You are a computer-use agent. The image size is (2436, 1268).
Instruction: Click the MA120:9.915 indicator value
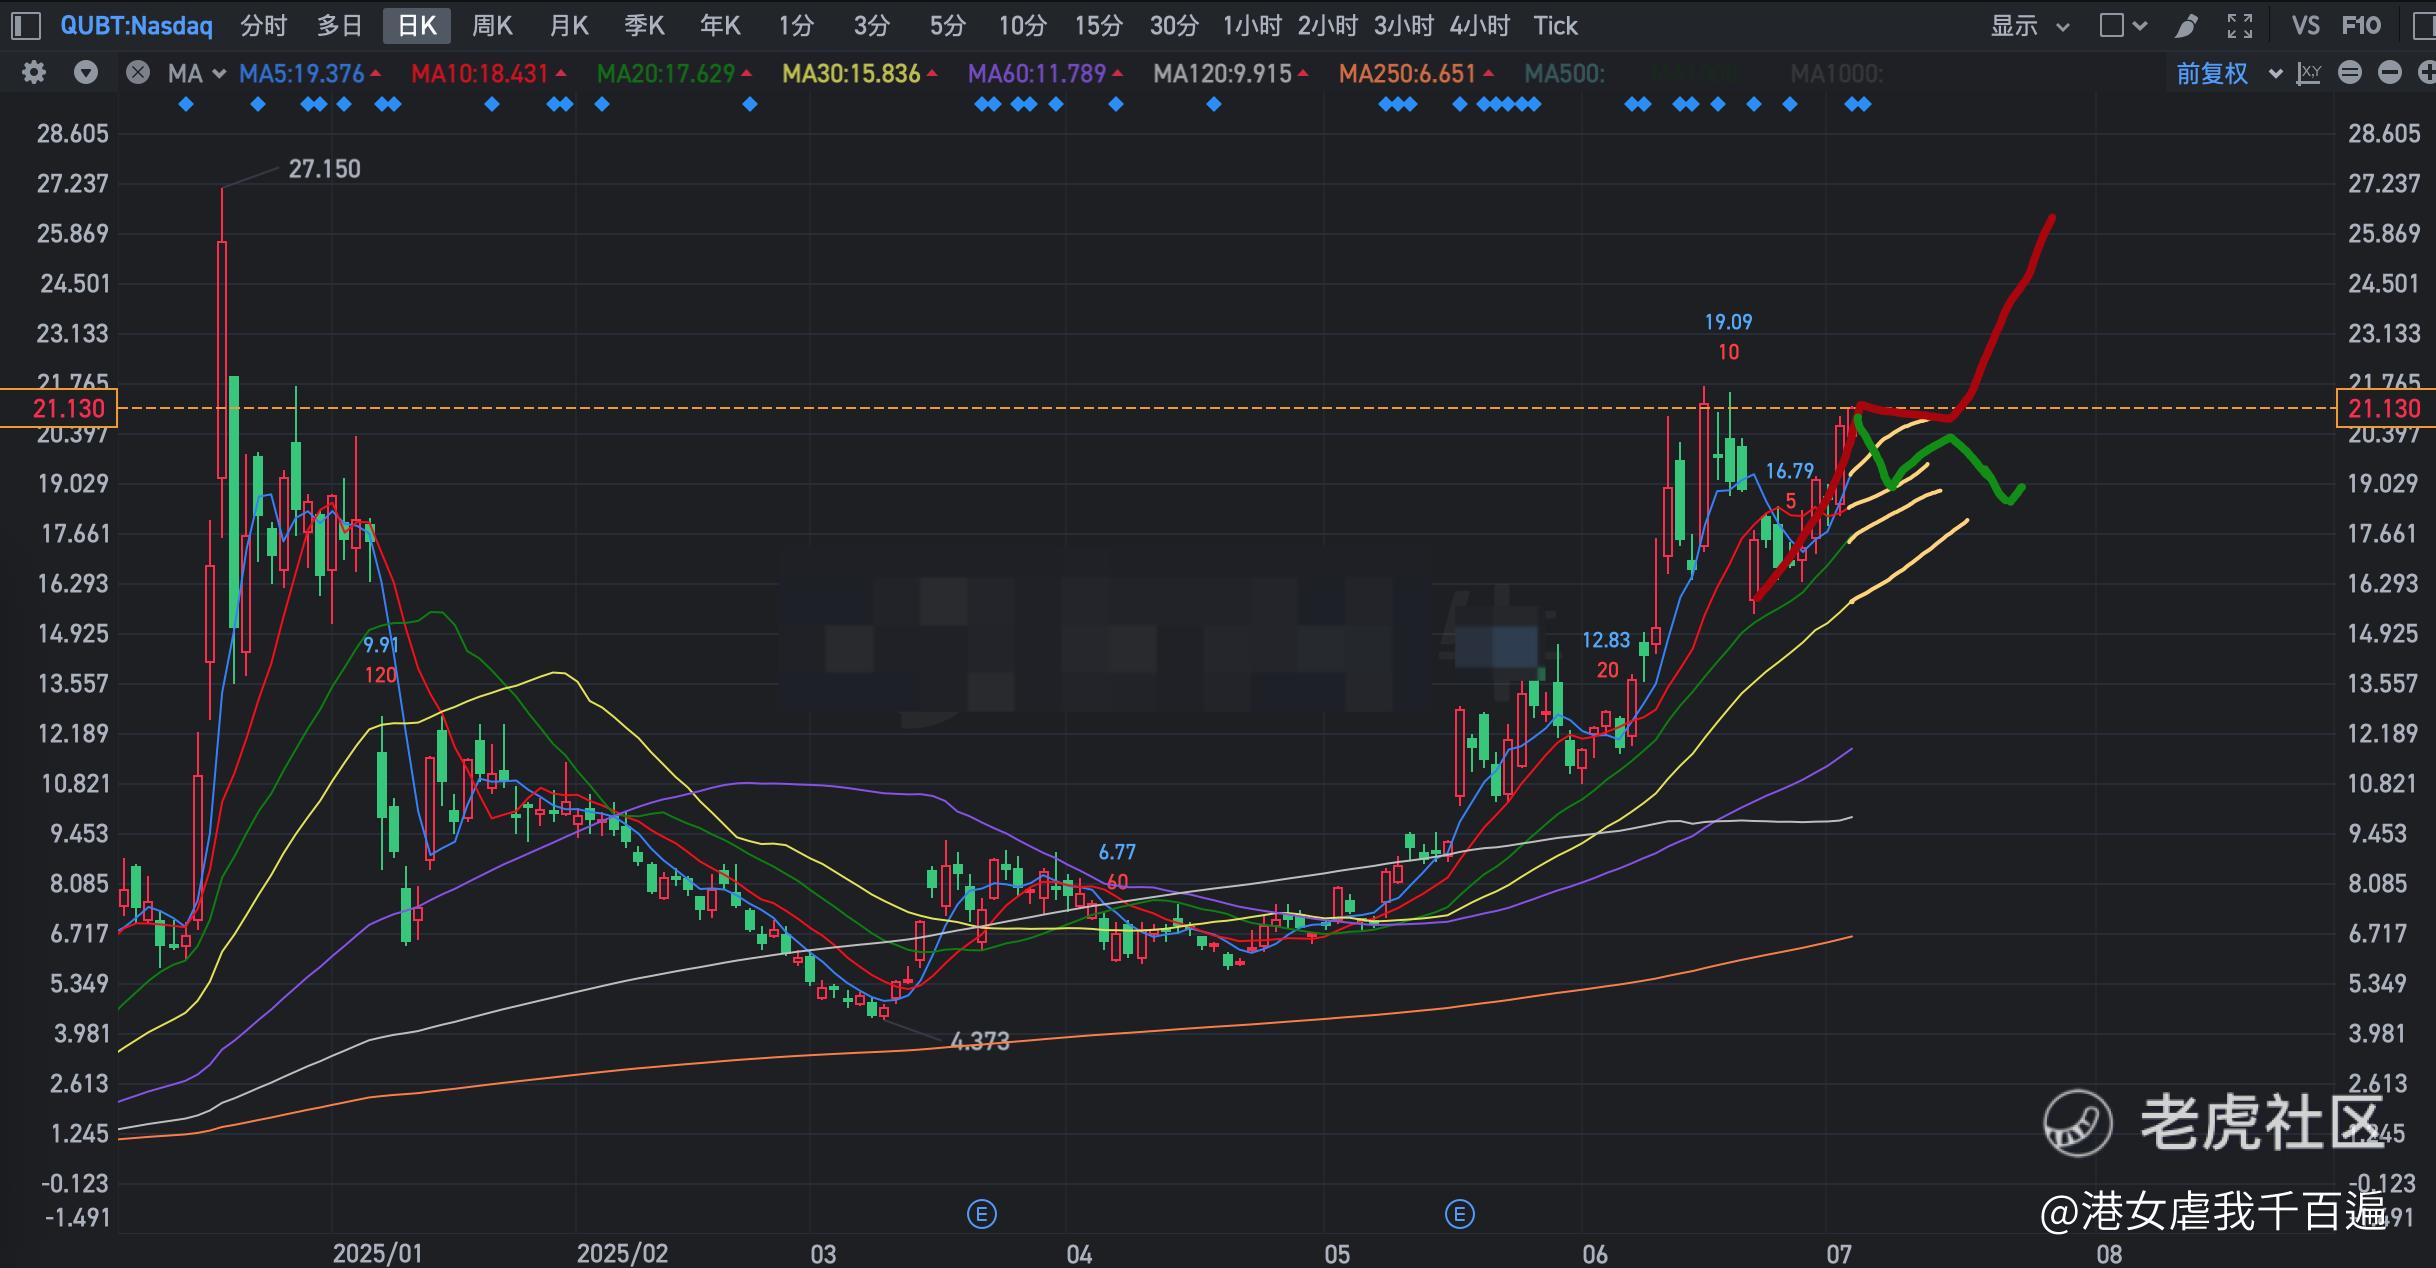(1222, 73)
